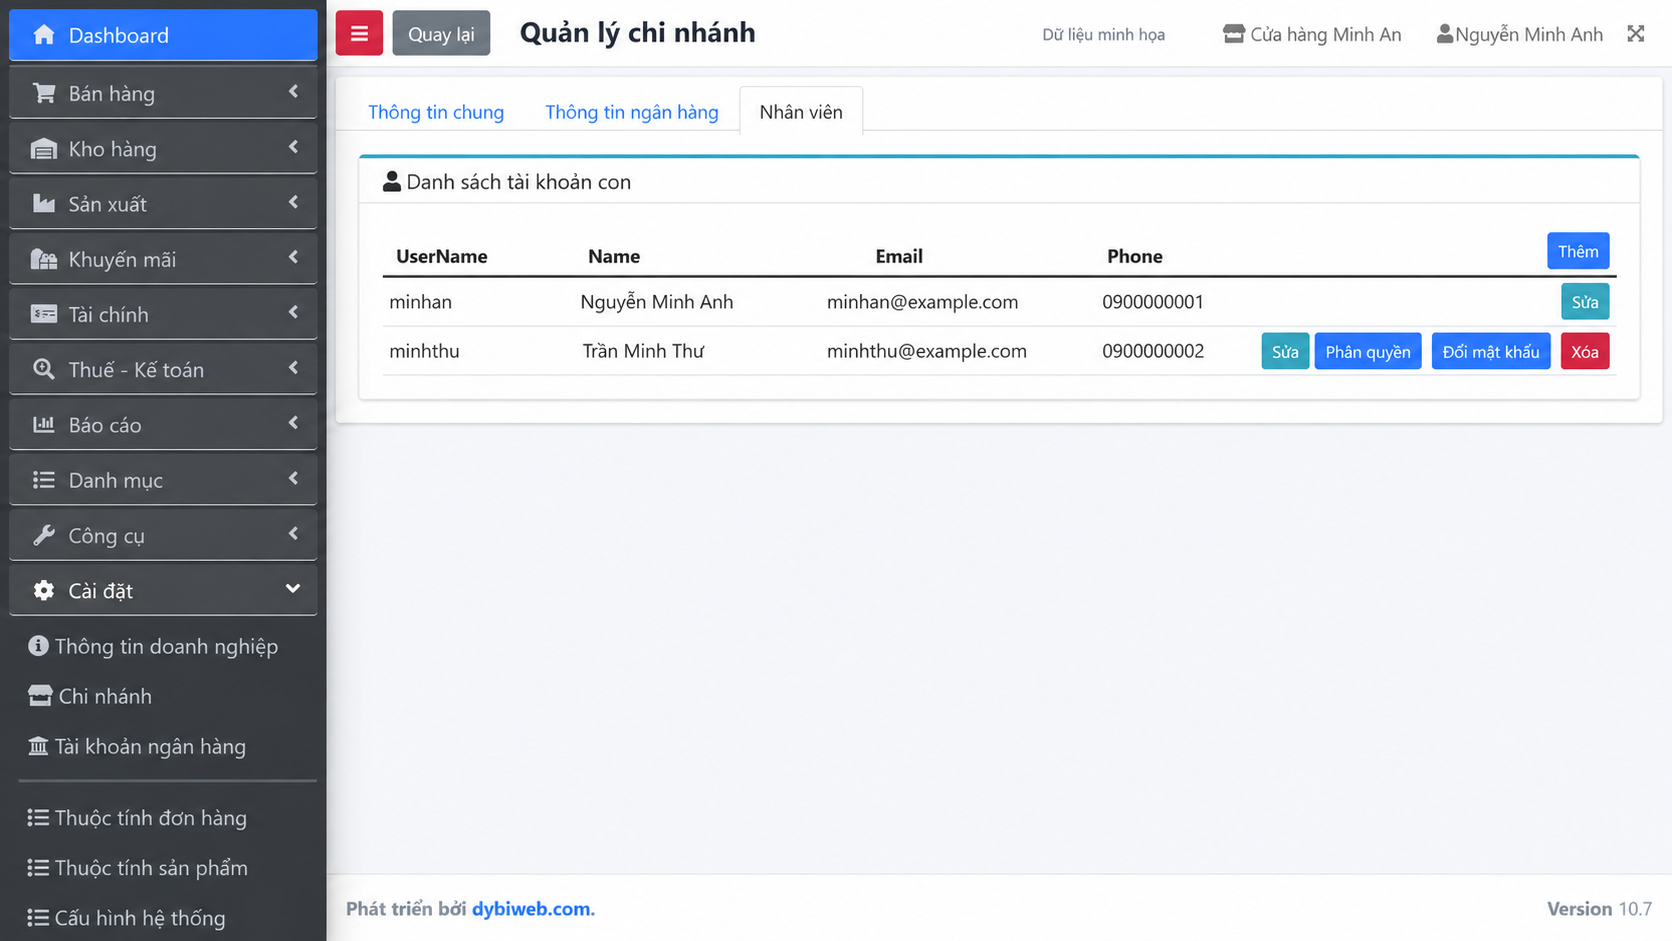Viewport: 1672px width, 941px height.
Task: Click the user icon beside Nguyễn Minh Anh
Action: click(x=1445, y=34)
